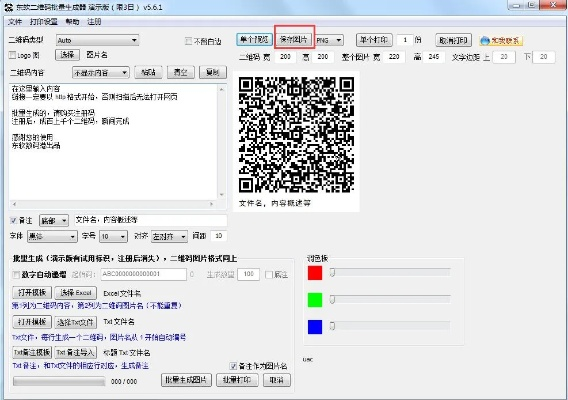Click the 选择 logo button
568x400 pixels.
coord(67,55)
